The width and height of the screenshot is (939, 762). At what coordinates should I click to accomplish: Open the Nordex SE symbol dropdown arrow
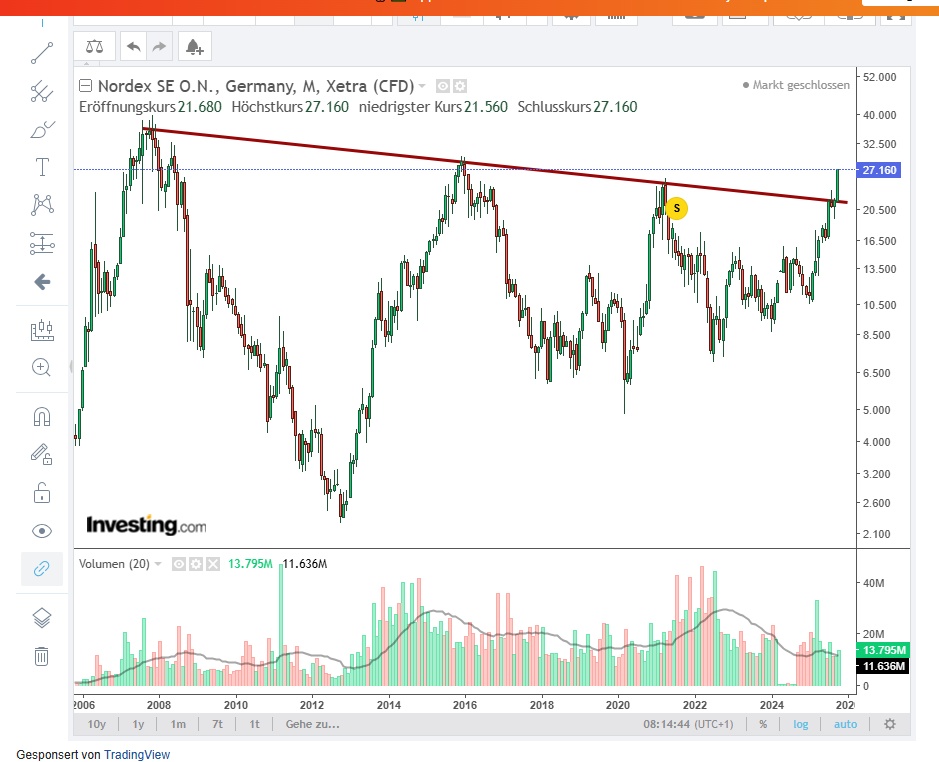pyautogui.click(x=422, y=86)
